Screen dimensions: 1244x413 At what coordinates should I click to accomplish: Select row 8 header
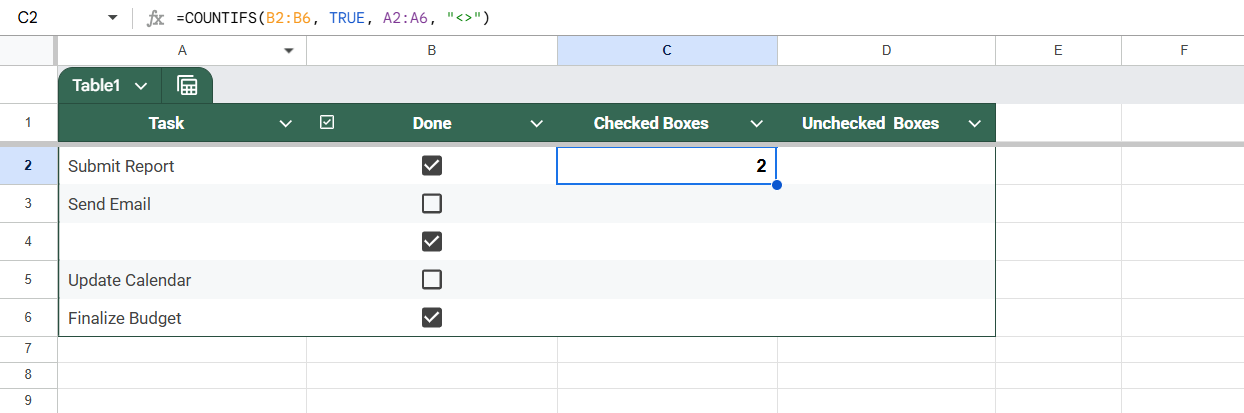click(28, 374)
